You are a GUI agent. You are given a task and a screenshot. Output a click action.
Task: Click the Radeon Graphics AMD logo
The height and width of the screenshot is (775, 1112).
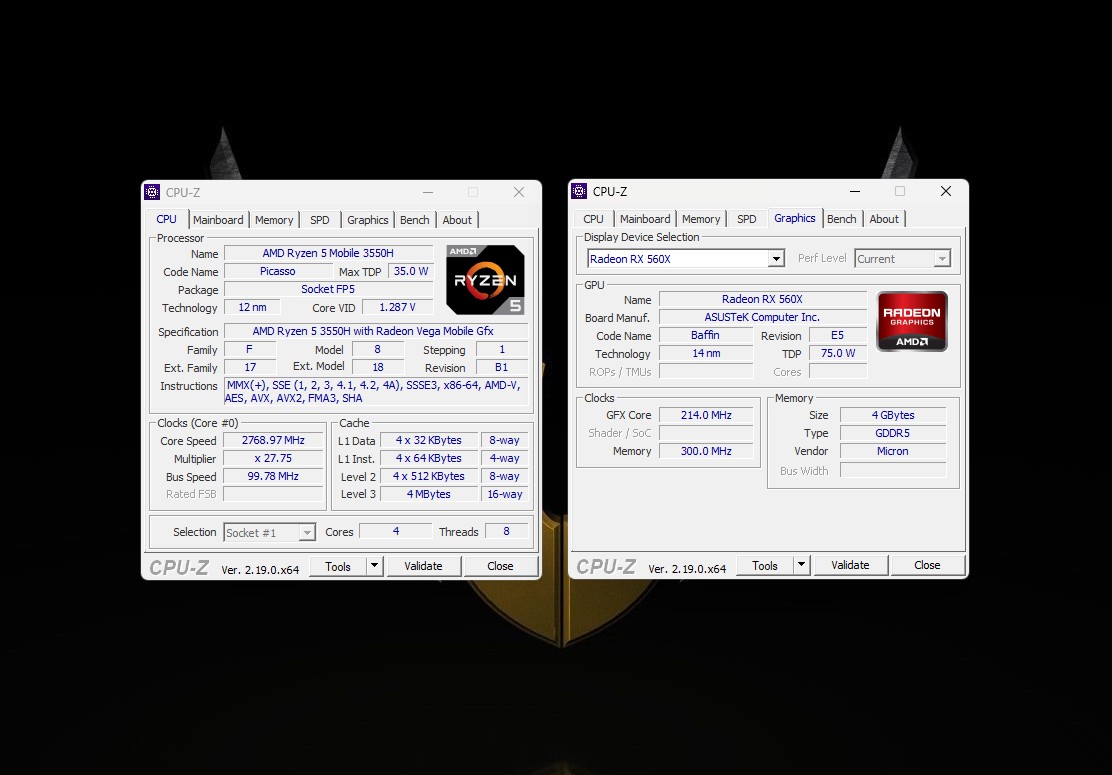tap(912, 321)
